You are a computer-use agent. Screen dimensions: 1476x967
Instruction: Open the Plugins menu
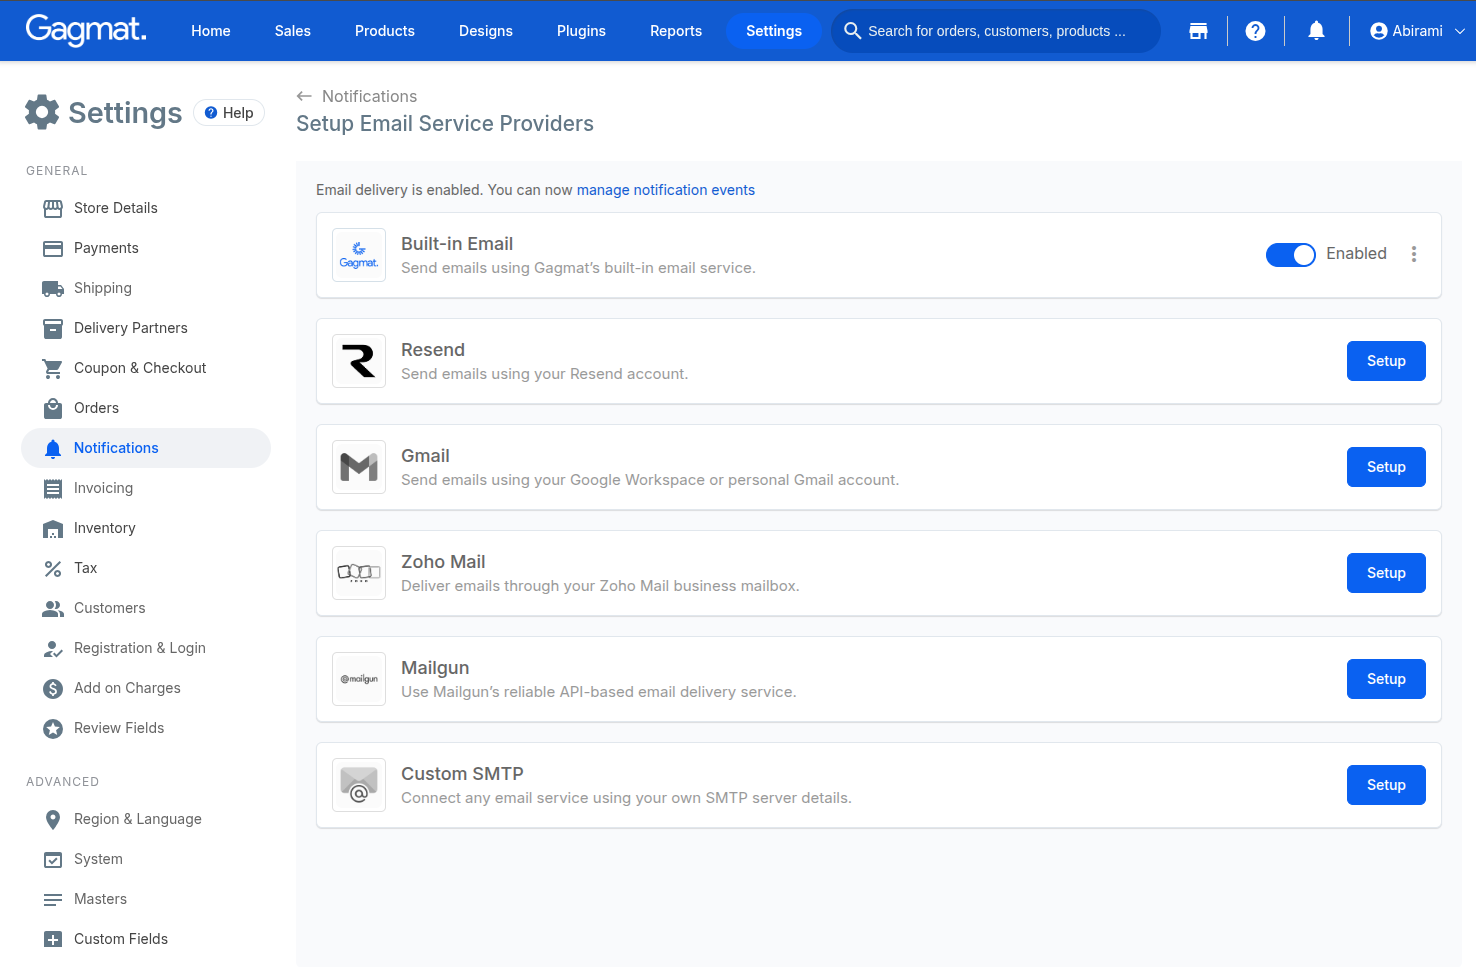pyautogui.click(x=581, y=31)
